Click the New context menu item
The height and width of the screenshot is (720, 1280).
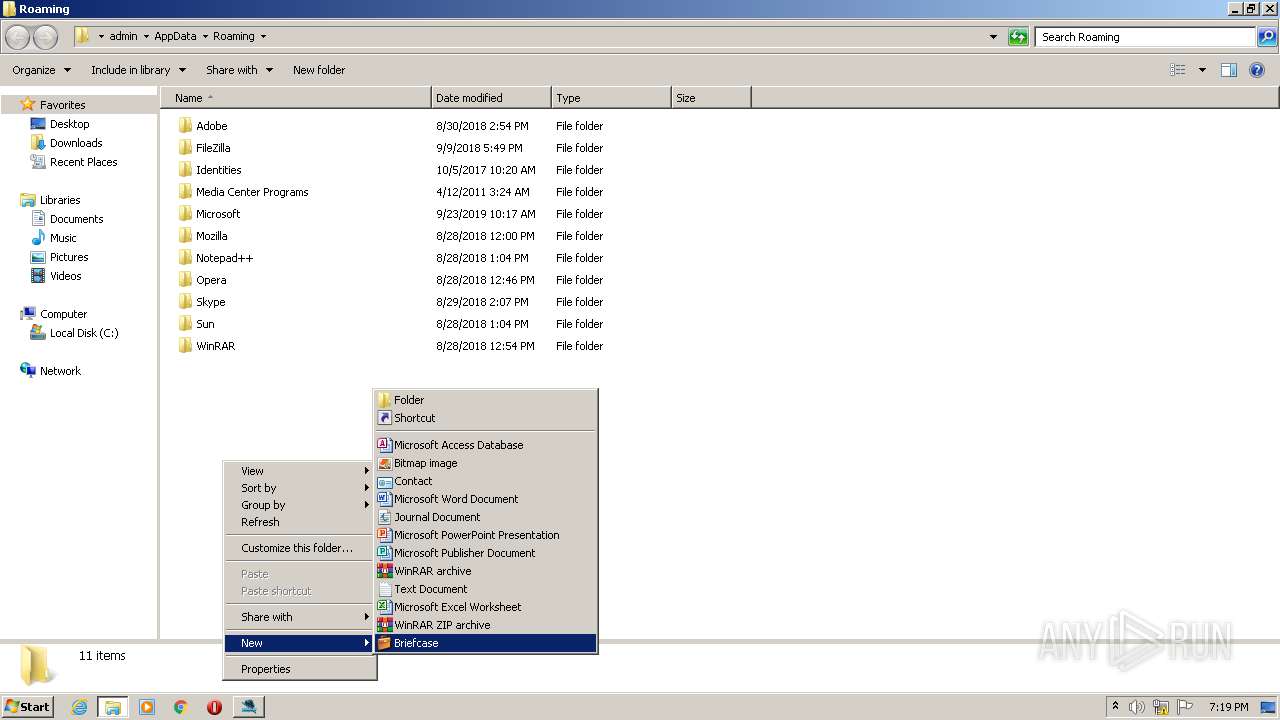(x=299, y=643)
